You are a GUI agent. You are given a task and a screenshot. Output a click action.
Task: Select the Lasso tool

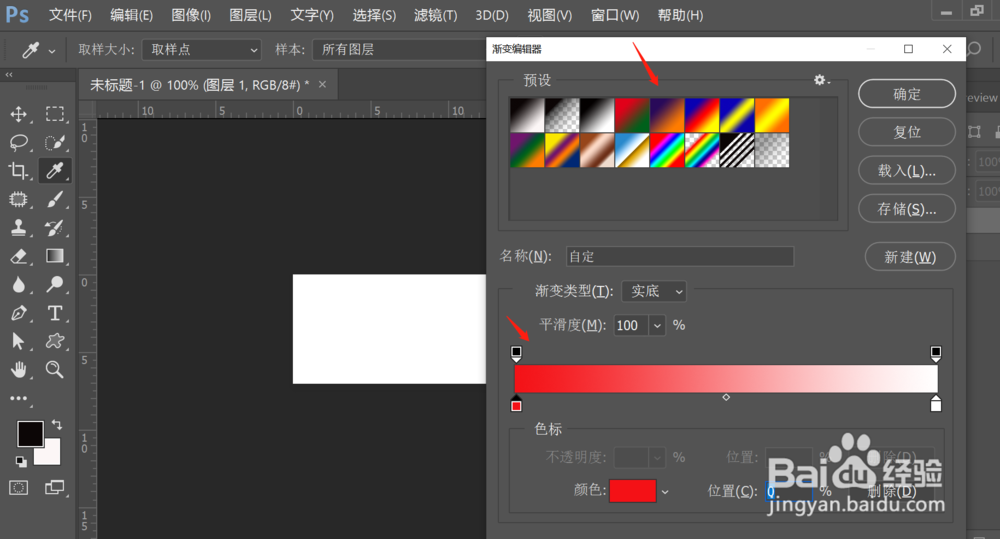[18, 142]
